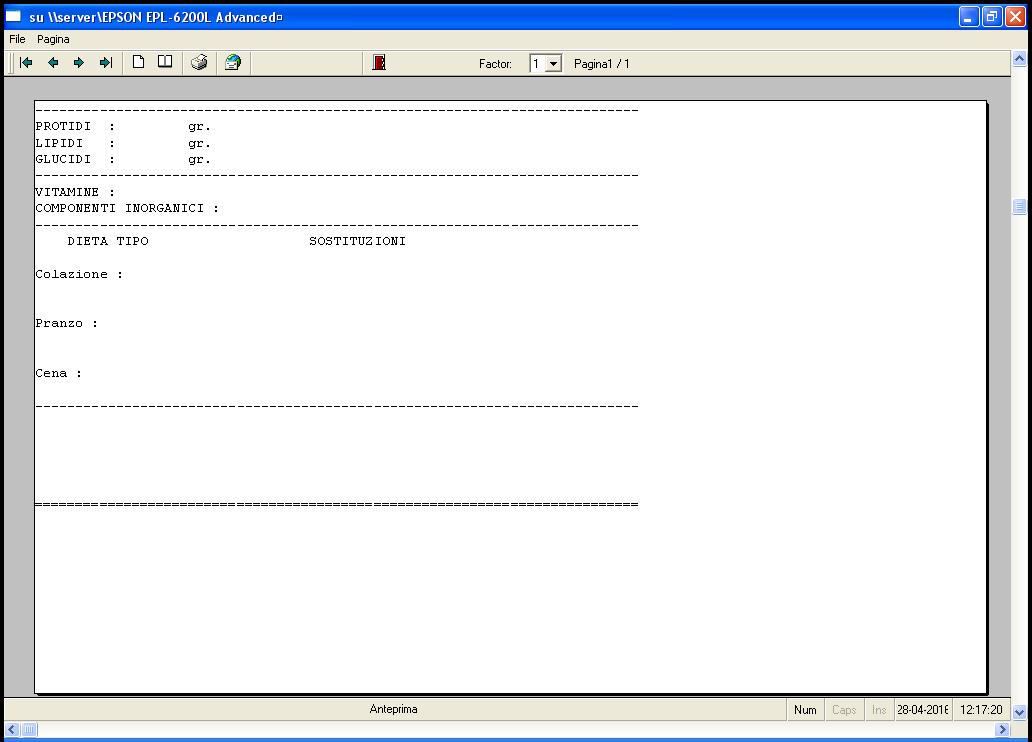This screenshot has width=1032, height=742.
Task: Click the vertical scrollbar down arrow
Action: click(x=1020, y=713)
